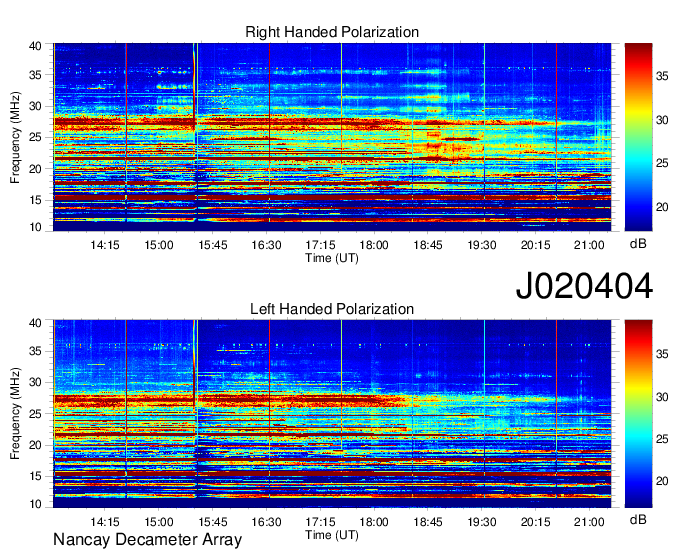The height and width of the screenshot is (552, 680).
Task: Click the "15" frequency tick of the Left Handed plot
Action: click(x=36, y=477)
